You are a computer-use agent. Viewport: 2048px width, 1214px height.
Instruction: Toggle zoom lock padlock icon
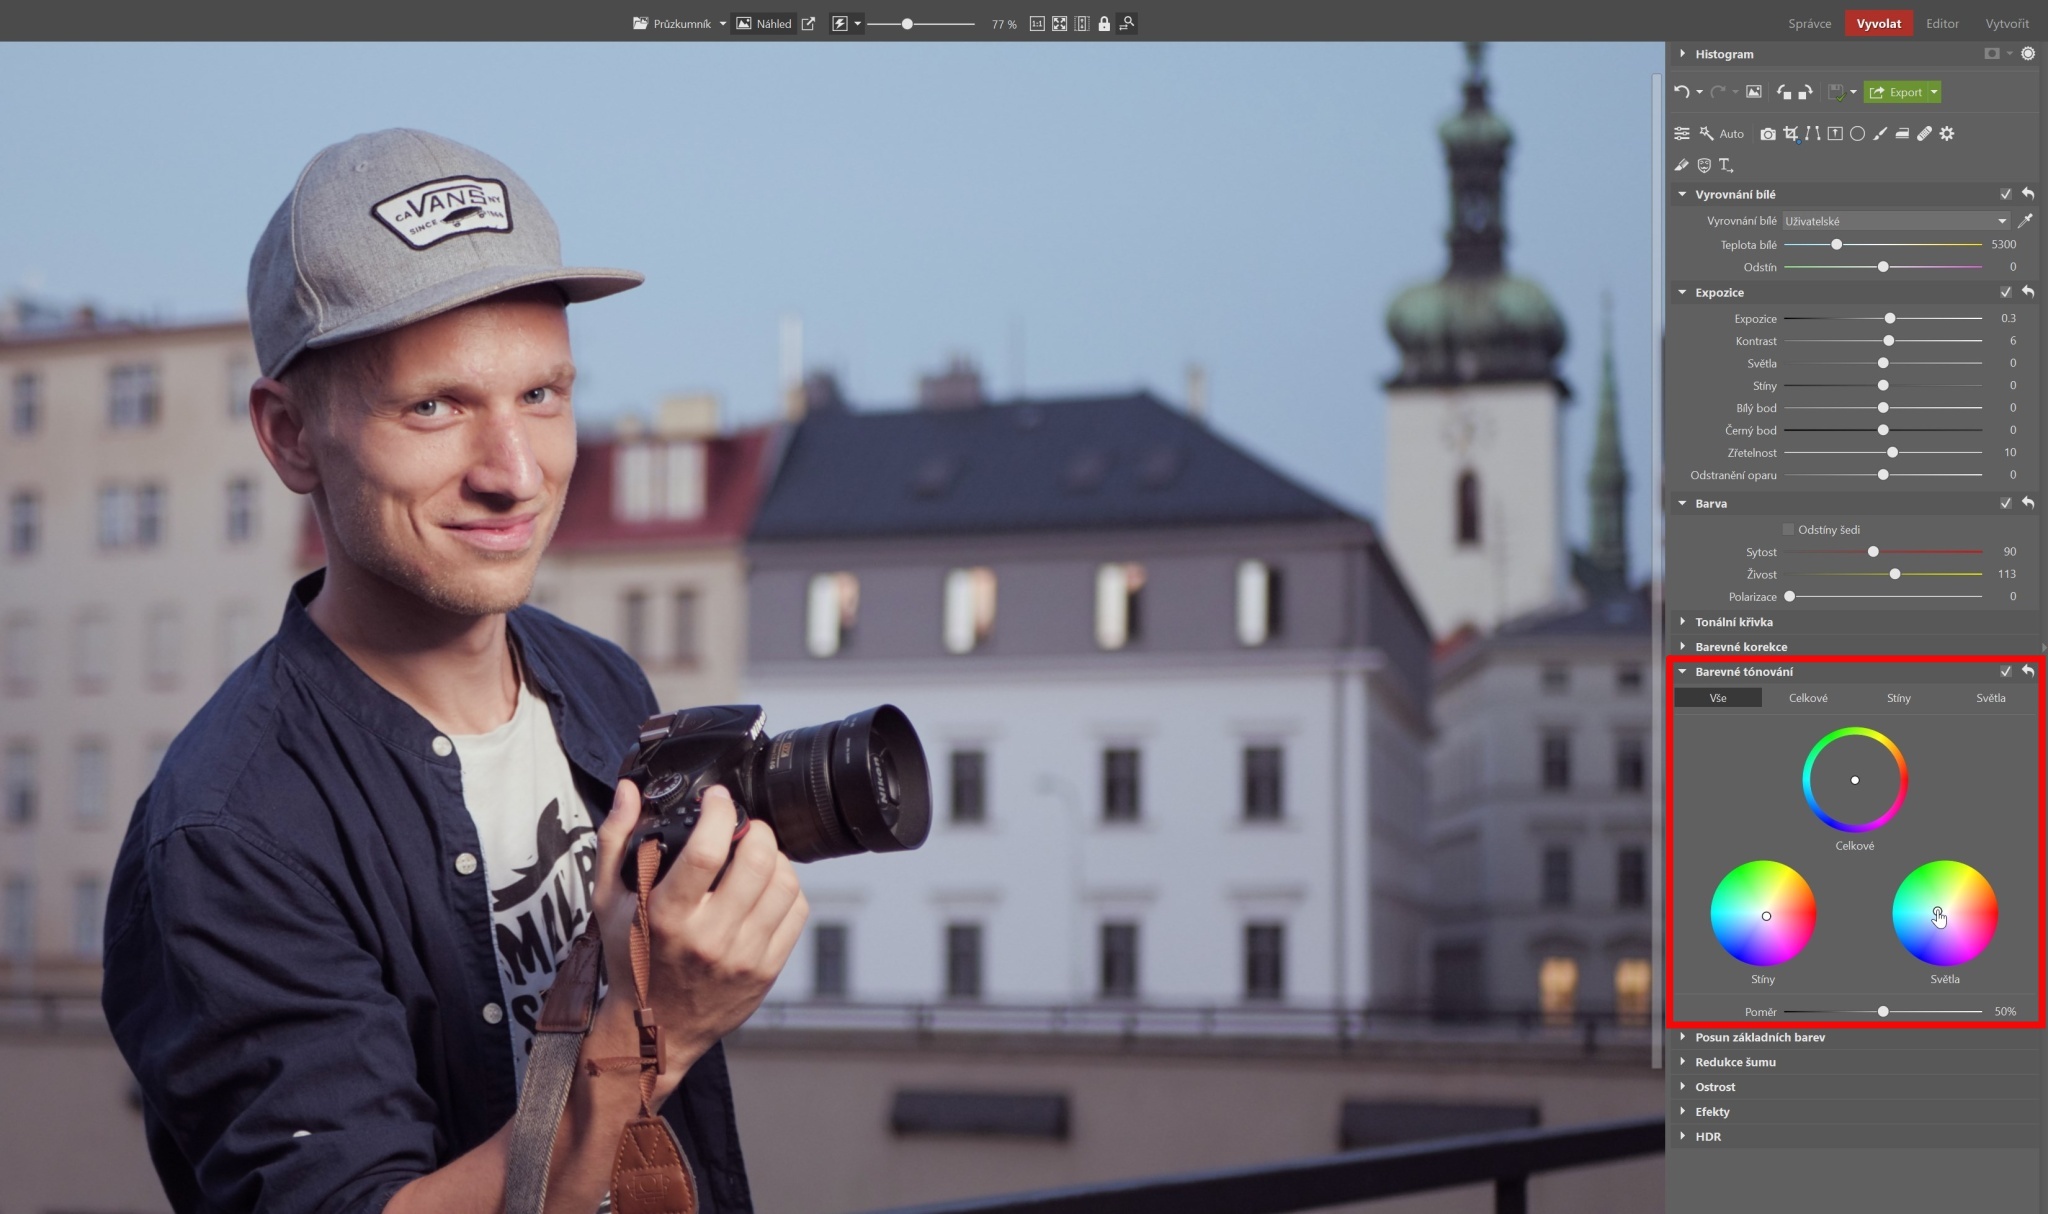tap(1104, 23)
